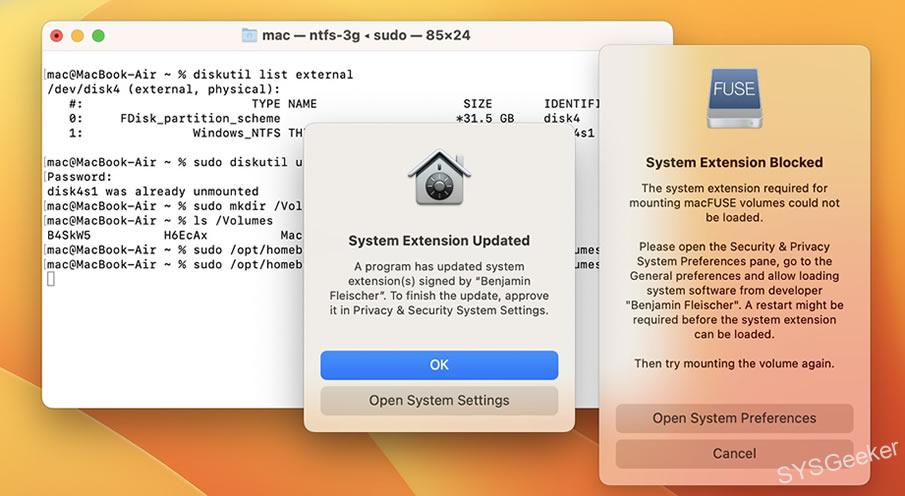Click 'disk4s1 was already unmounted' line
905x496 pixels.
152,191
